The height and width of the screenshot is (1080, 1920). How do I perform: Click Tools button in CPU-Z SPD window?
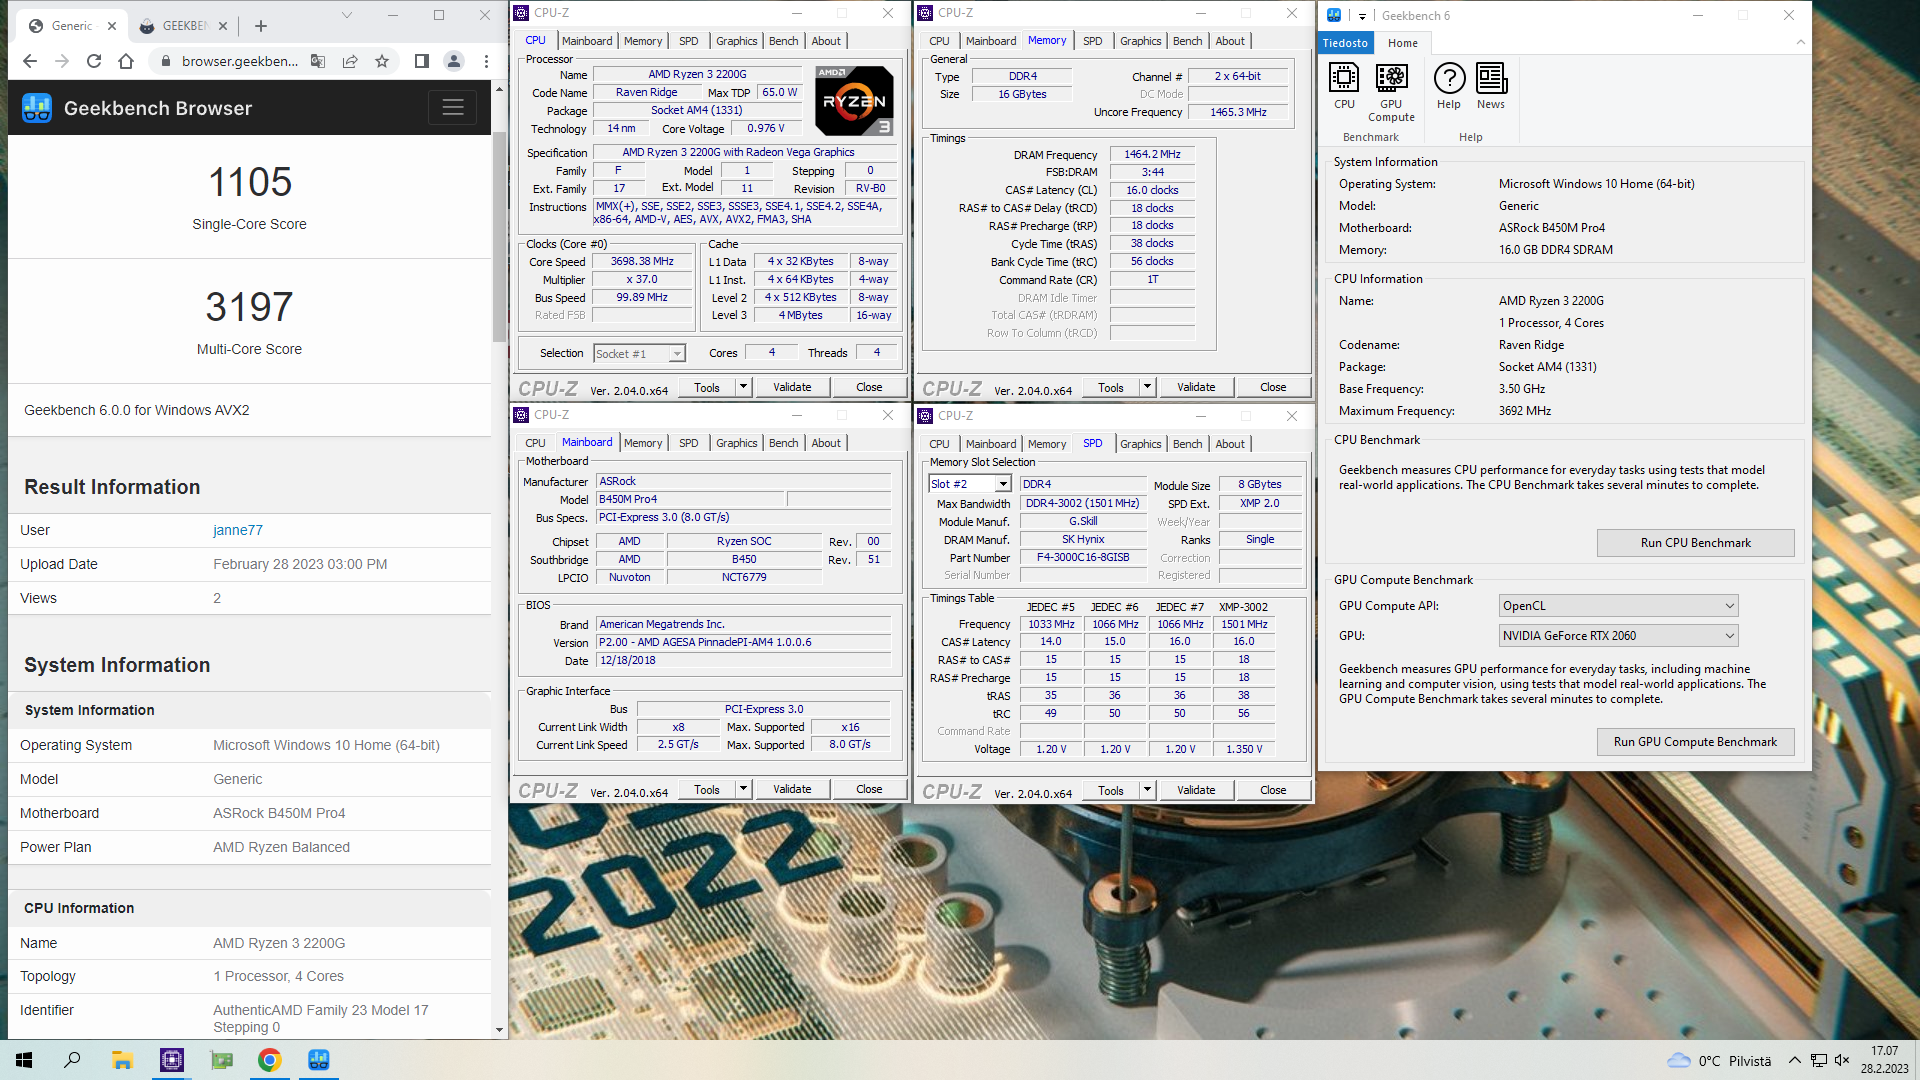[x=1111, y=790]
